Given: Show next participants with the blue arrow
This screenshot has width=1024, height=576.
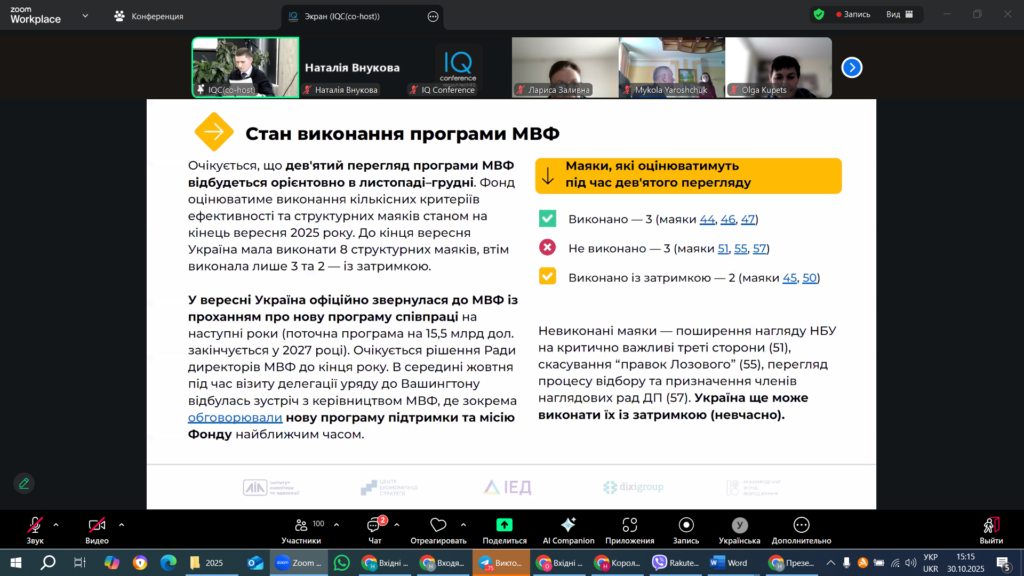Looking at the screenshot, I should tap(851, 67).
